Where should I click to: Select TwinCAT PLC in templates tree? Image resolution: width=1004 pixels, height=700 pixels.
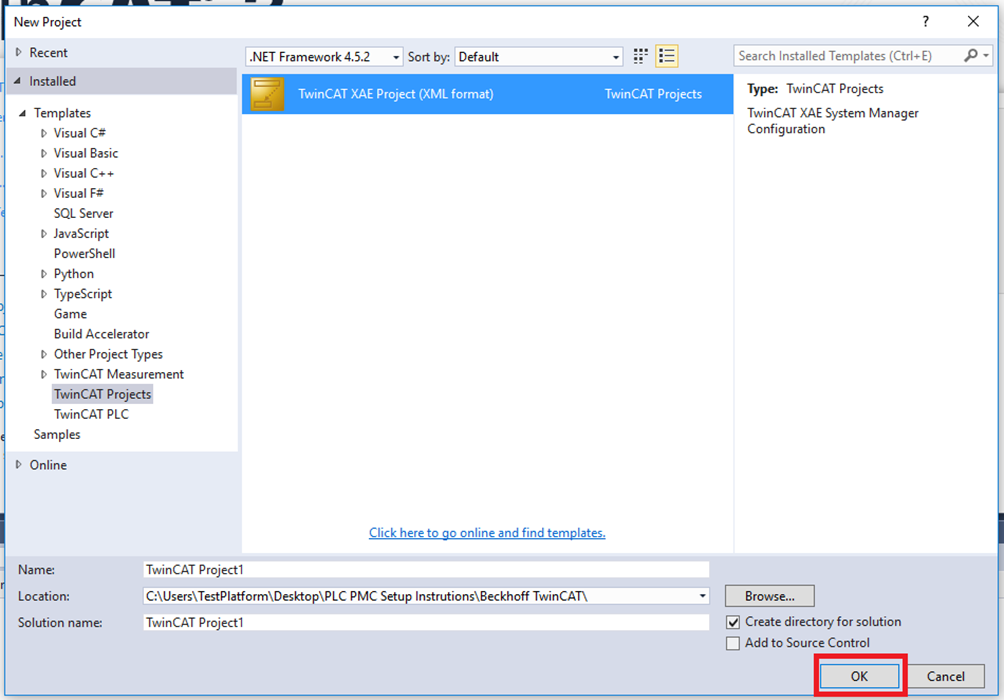[91, 414]
